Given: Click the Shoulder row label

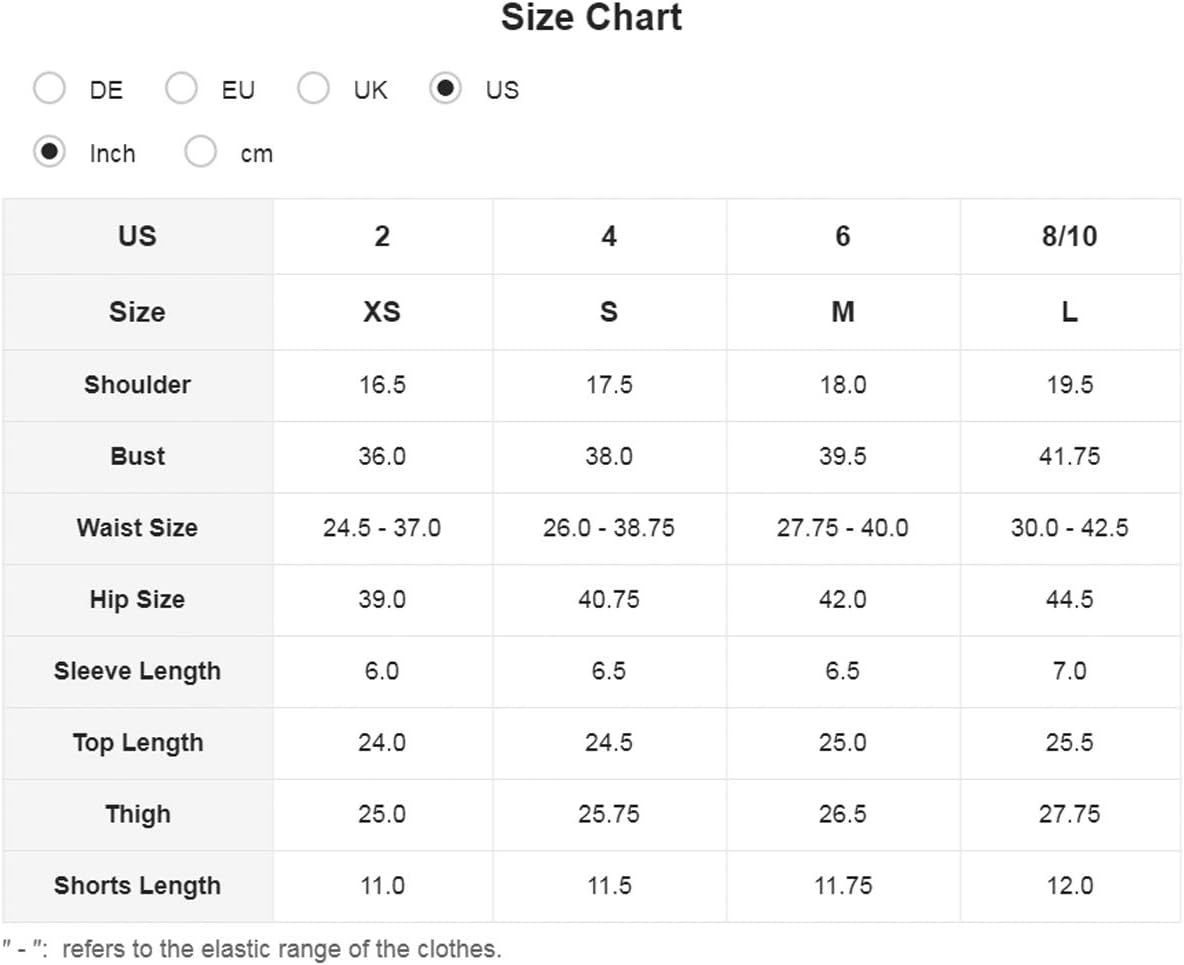Looking at the screenshot, I should point(137,385).
